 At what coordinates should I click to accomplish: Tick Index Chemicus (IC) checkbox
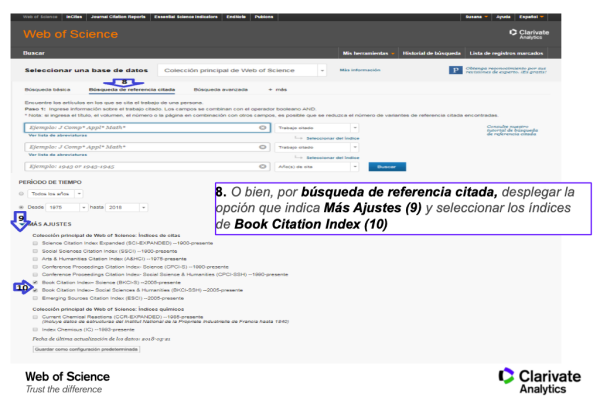tap(35, 329)
